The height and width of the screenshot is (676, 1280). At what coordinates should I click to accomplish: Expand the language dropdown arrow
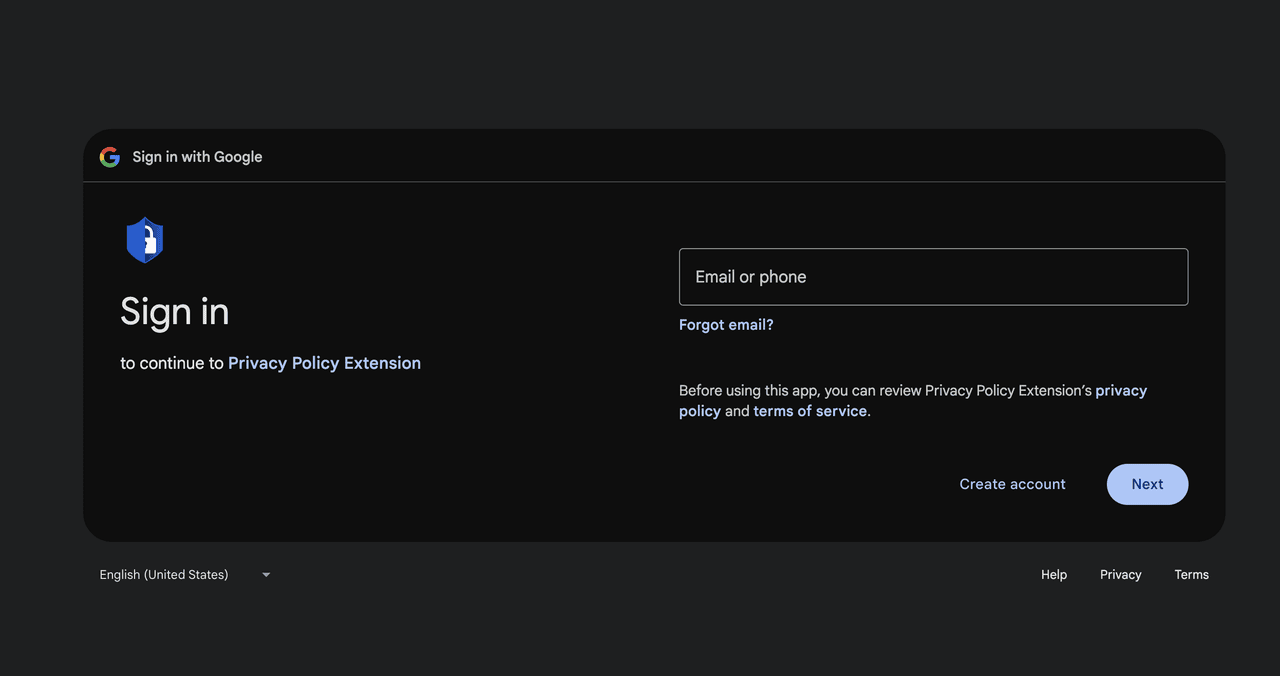(266, 575)
